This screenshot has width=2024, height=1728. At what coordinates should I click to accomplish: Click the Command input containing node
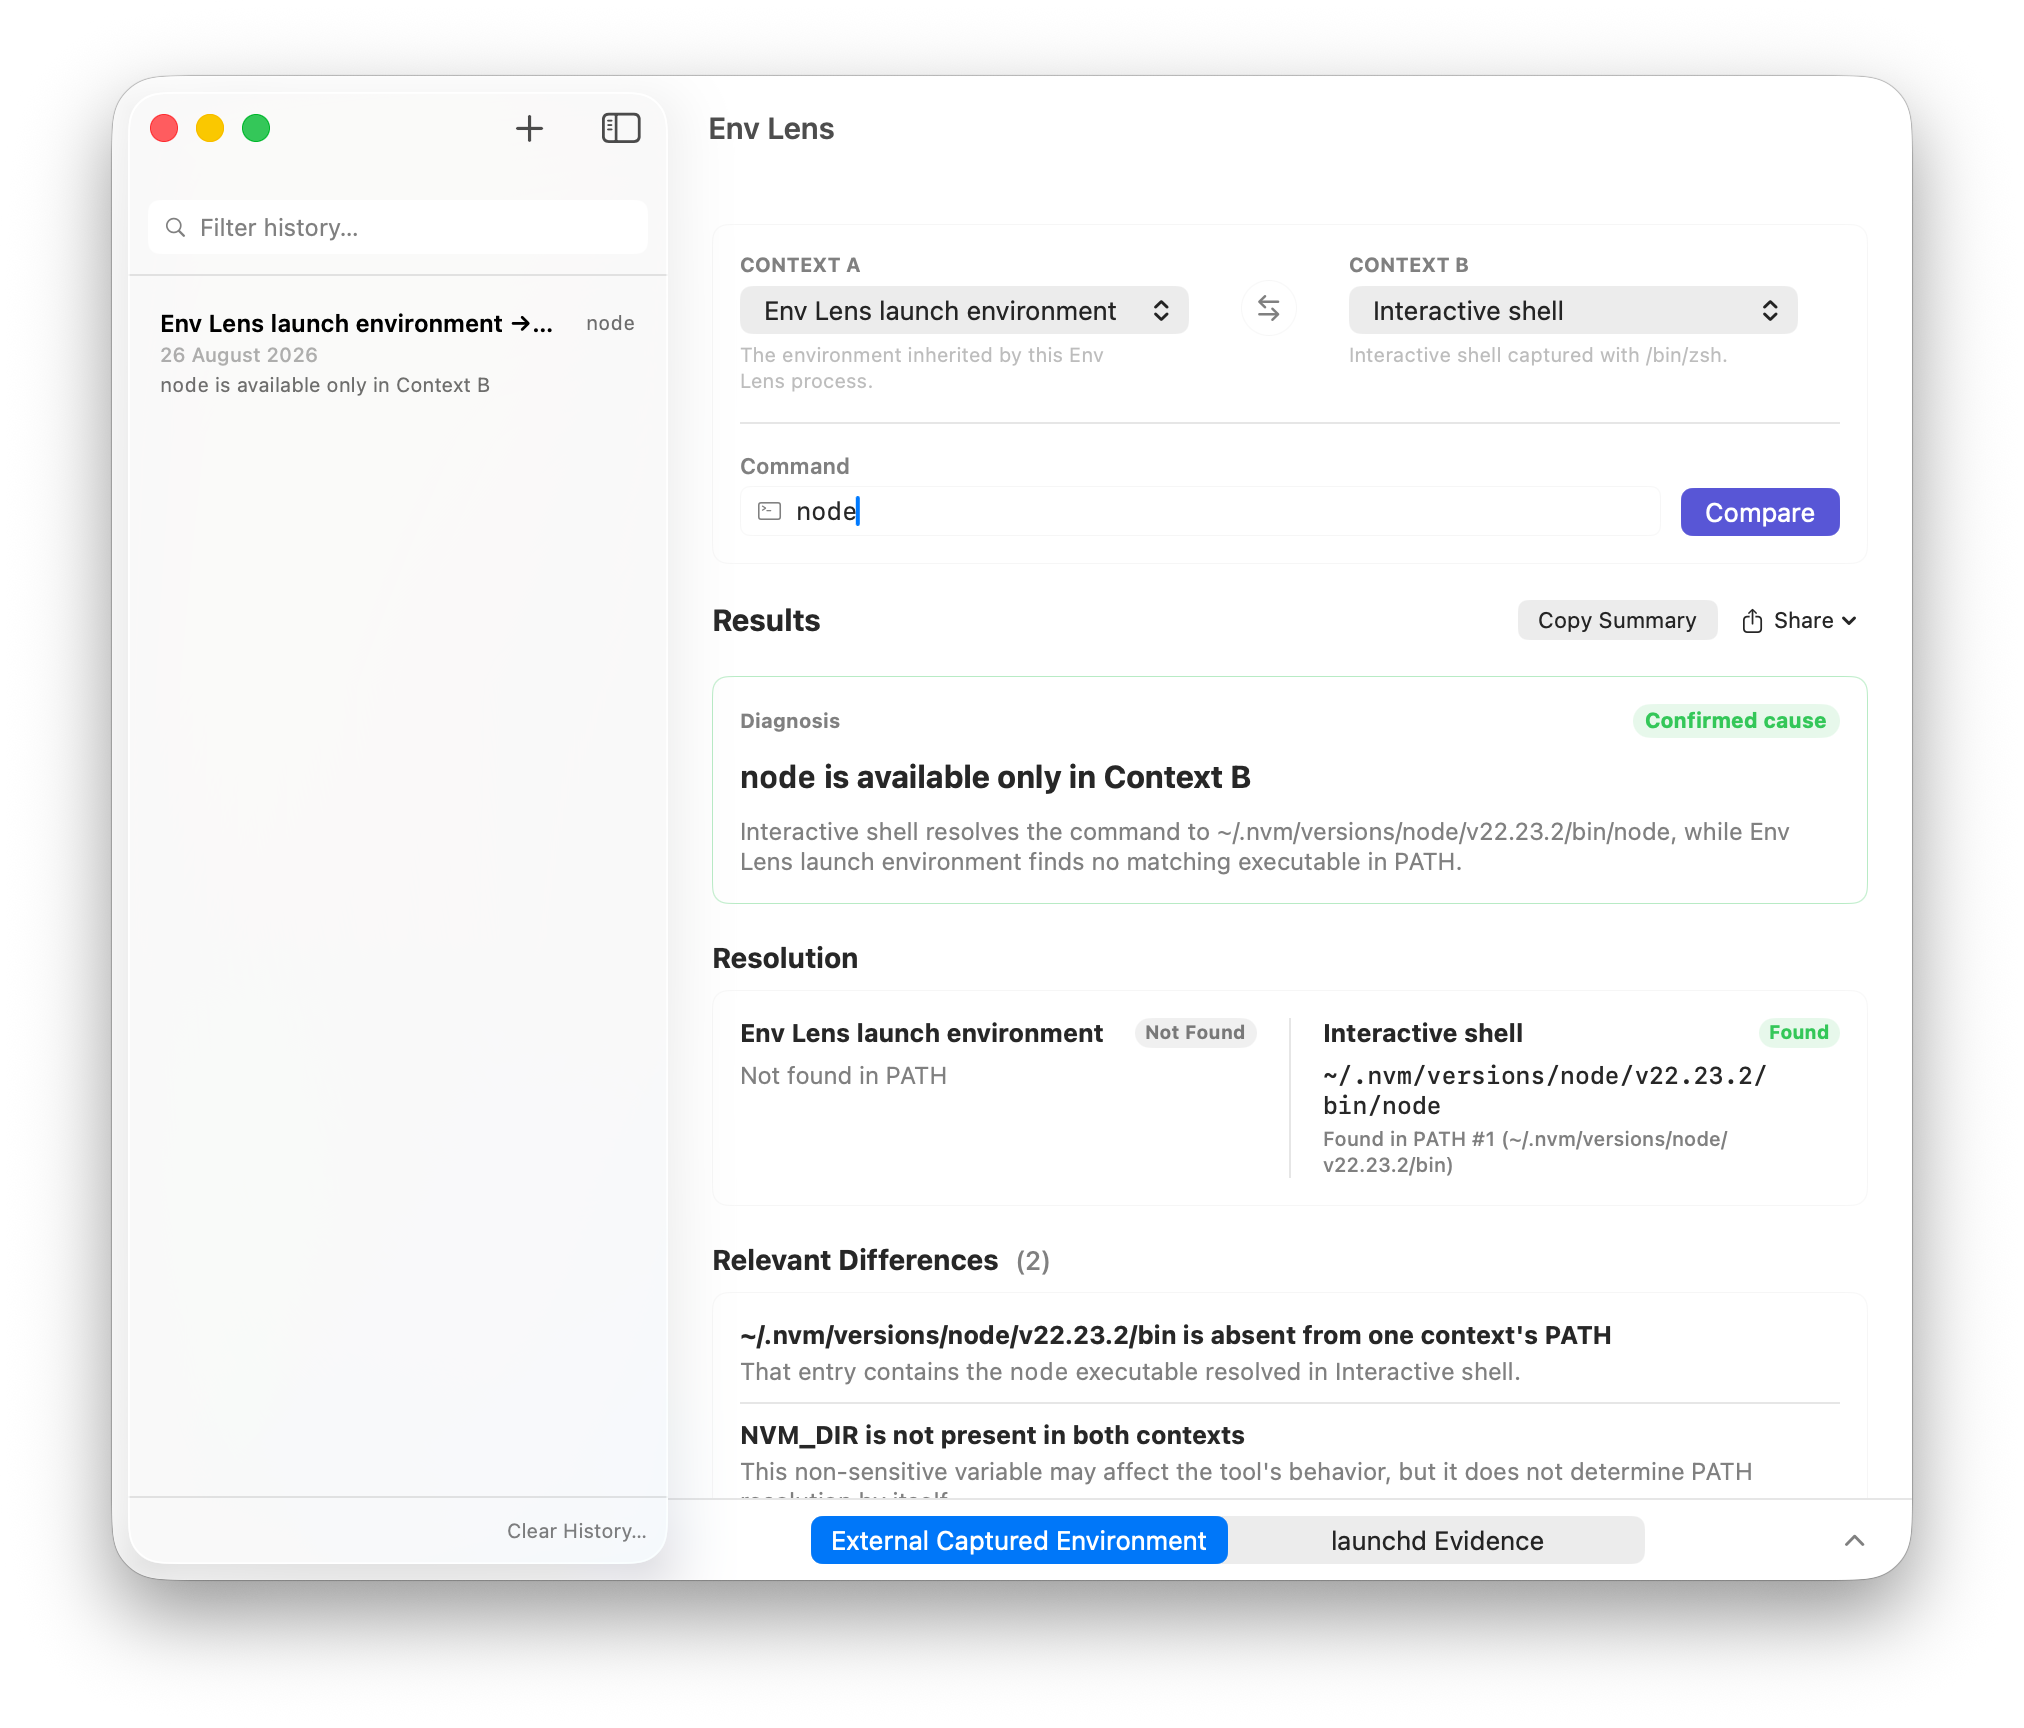click(x=1200, y=512)
